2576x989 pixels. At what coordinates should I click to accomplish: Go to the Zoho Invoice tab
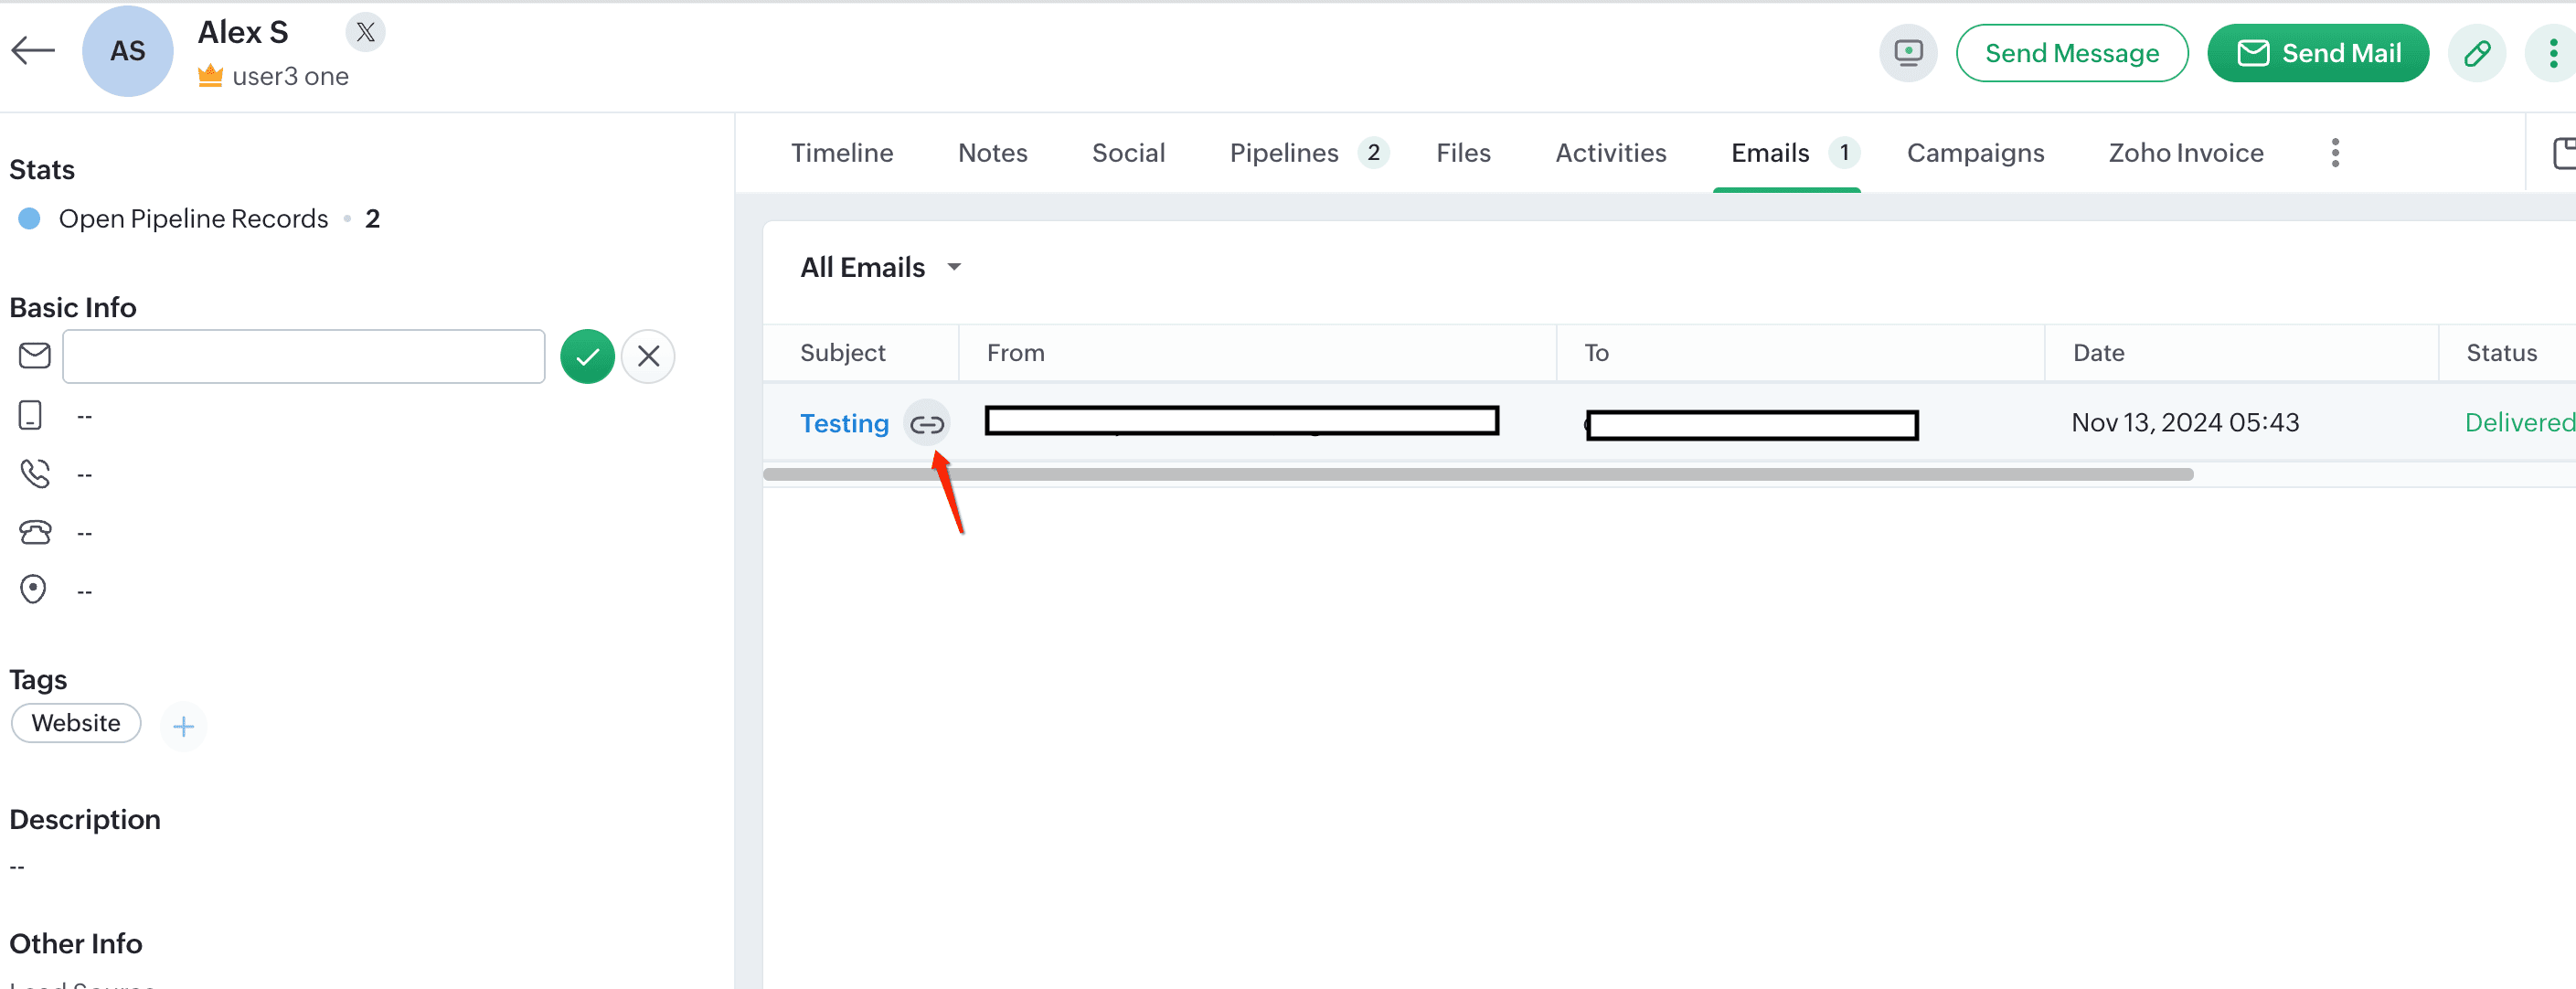2185,153
